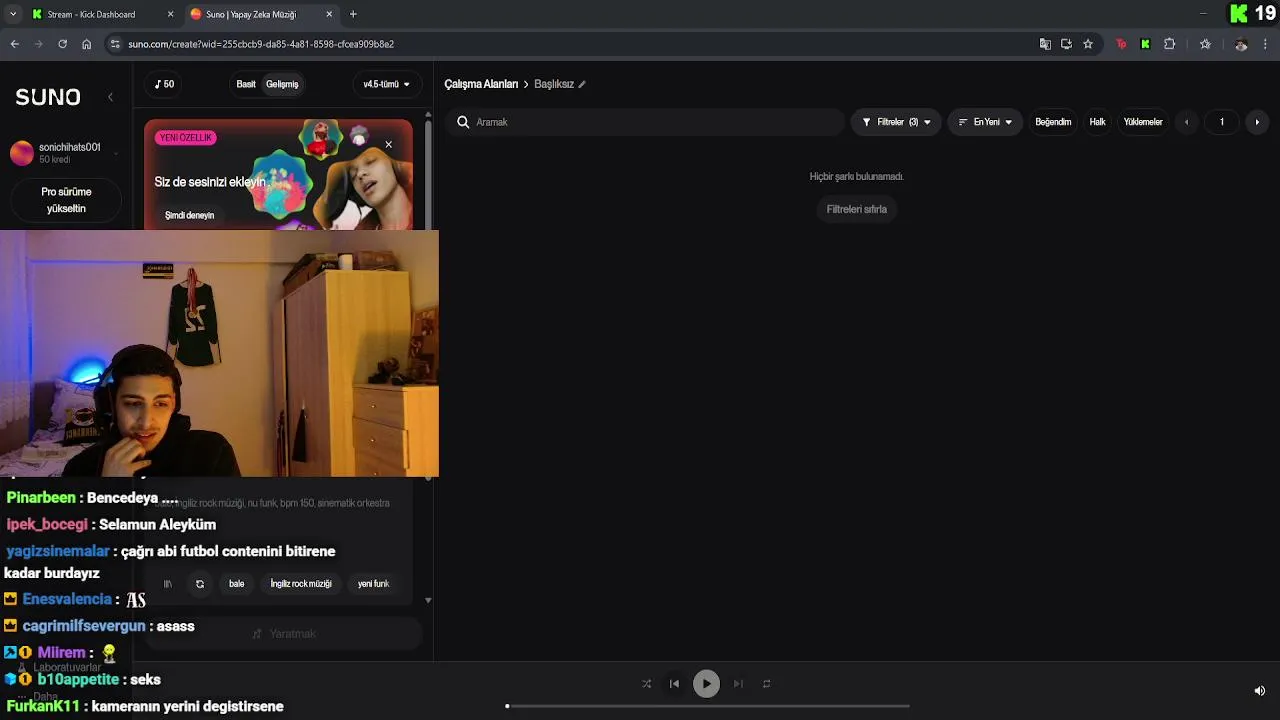1280x720 pixels.
Task: Toggle the Beğendim filter
Action: (x=1053, y=122)
